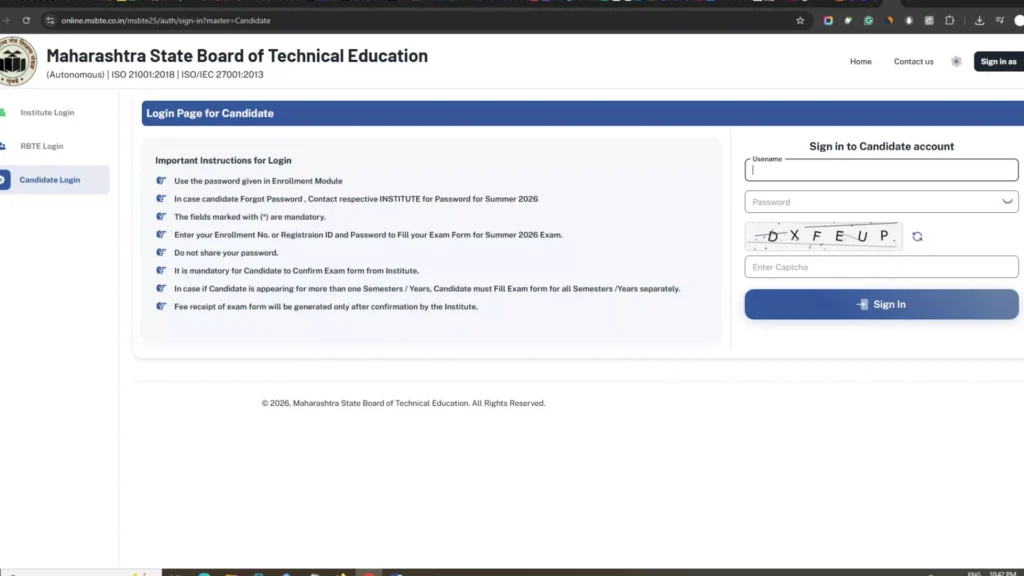Open the media control icon in toolbar
Screen dimensions: 1024x576
tap(1001, 20)
